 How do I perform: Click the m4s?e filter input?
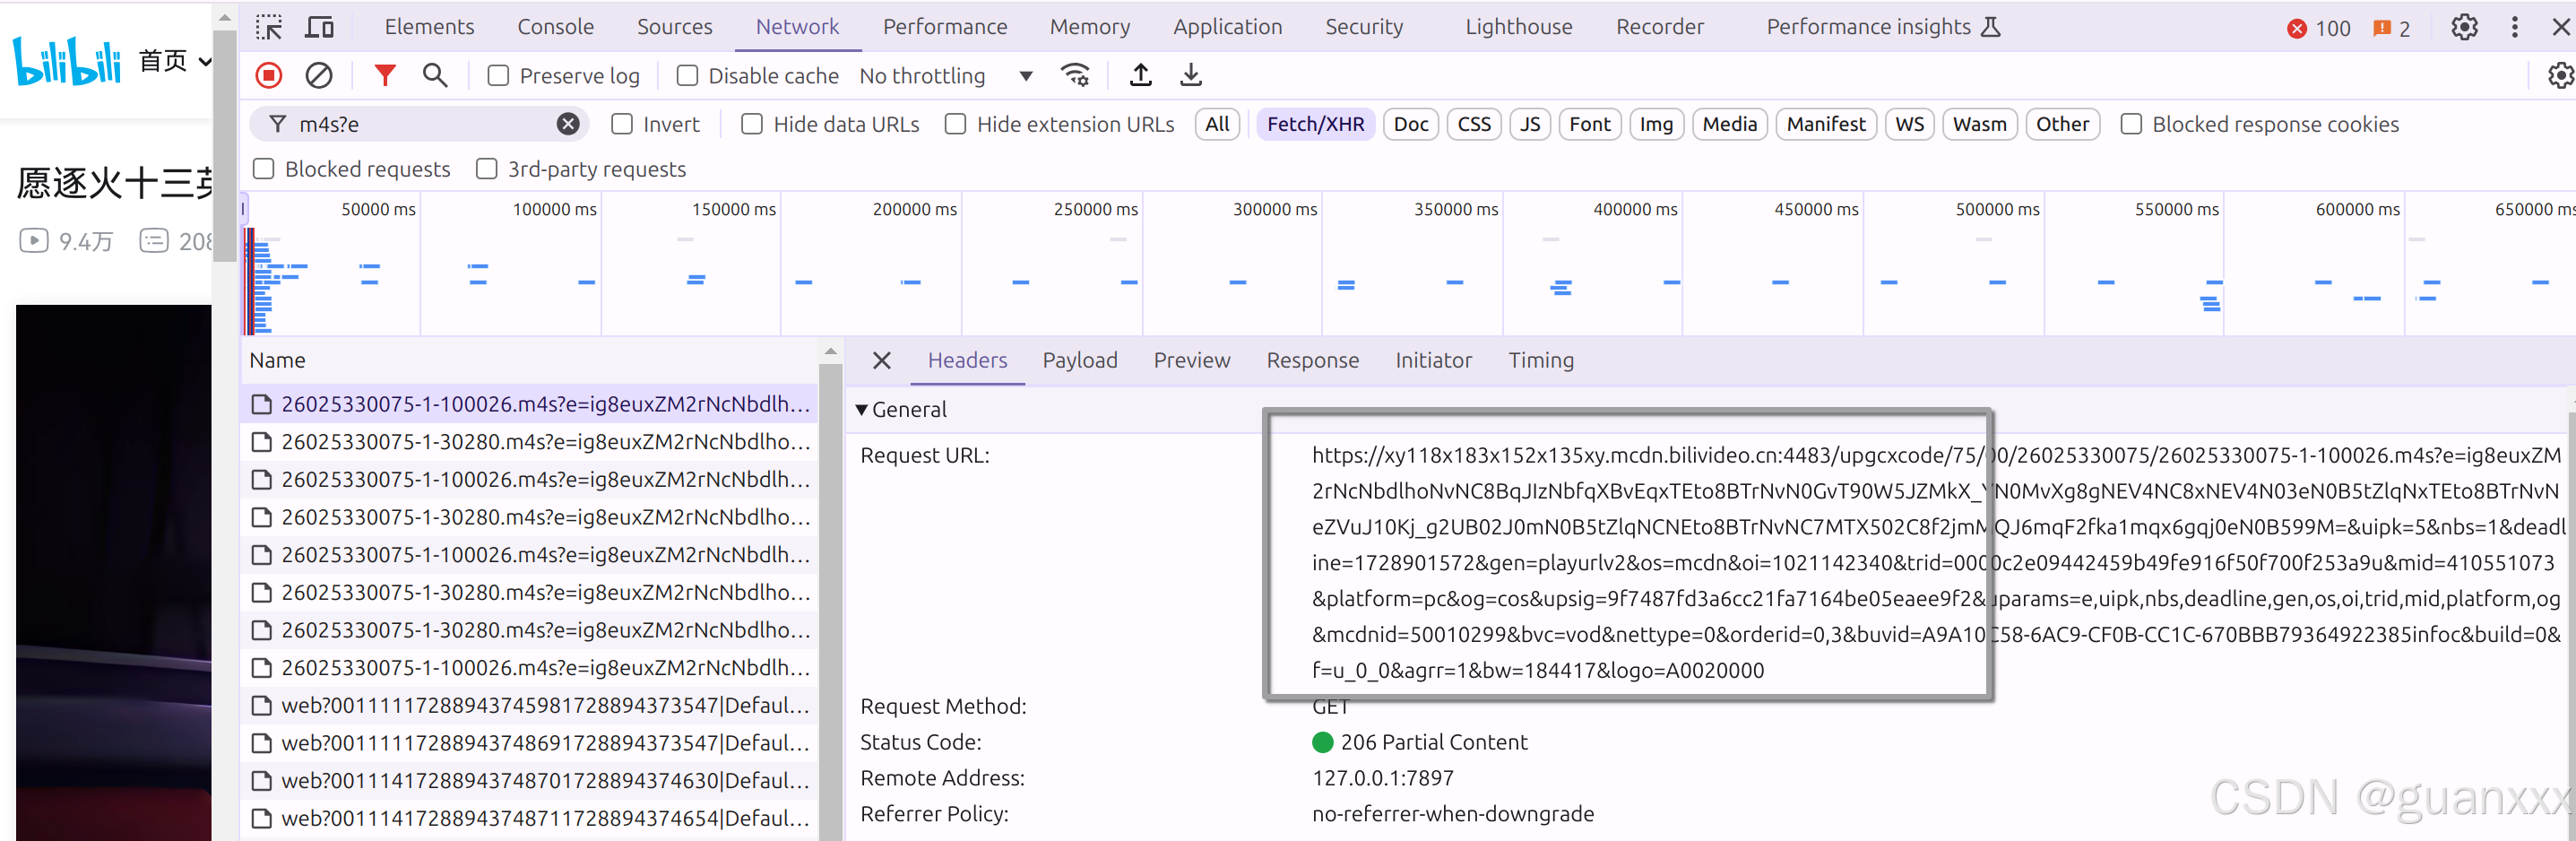pos(420,124)
